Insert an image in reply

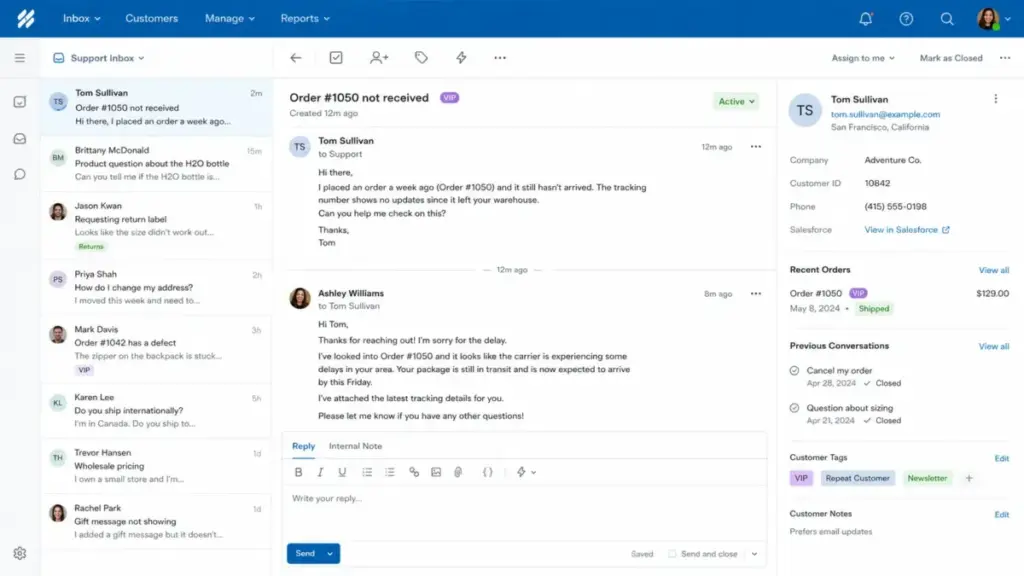click(x=436, y=472)
